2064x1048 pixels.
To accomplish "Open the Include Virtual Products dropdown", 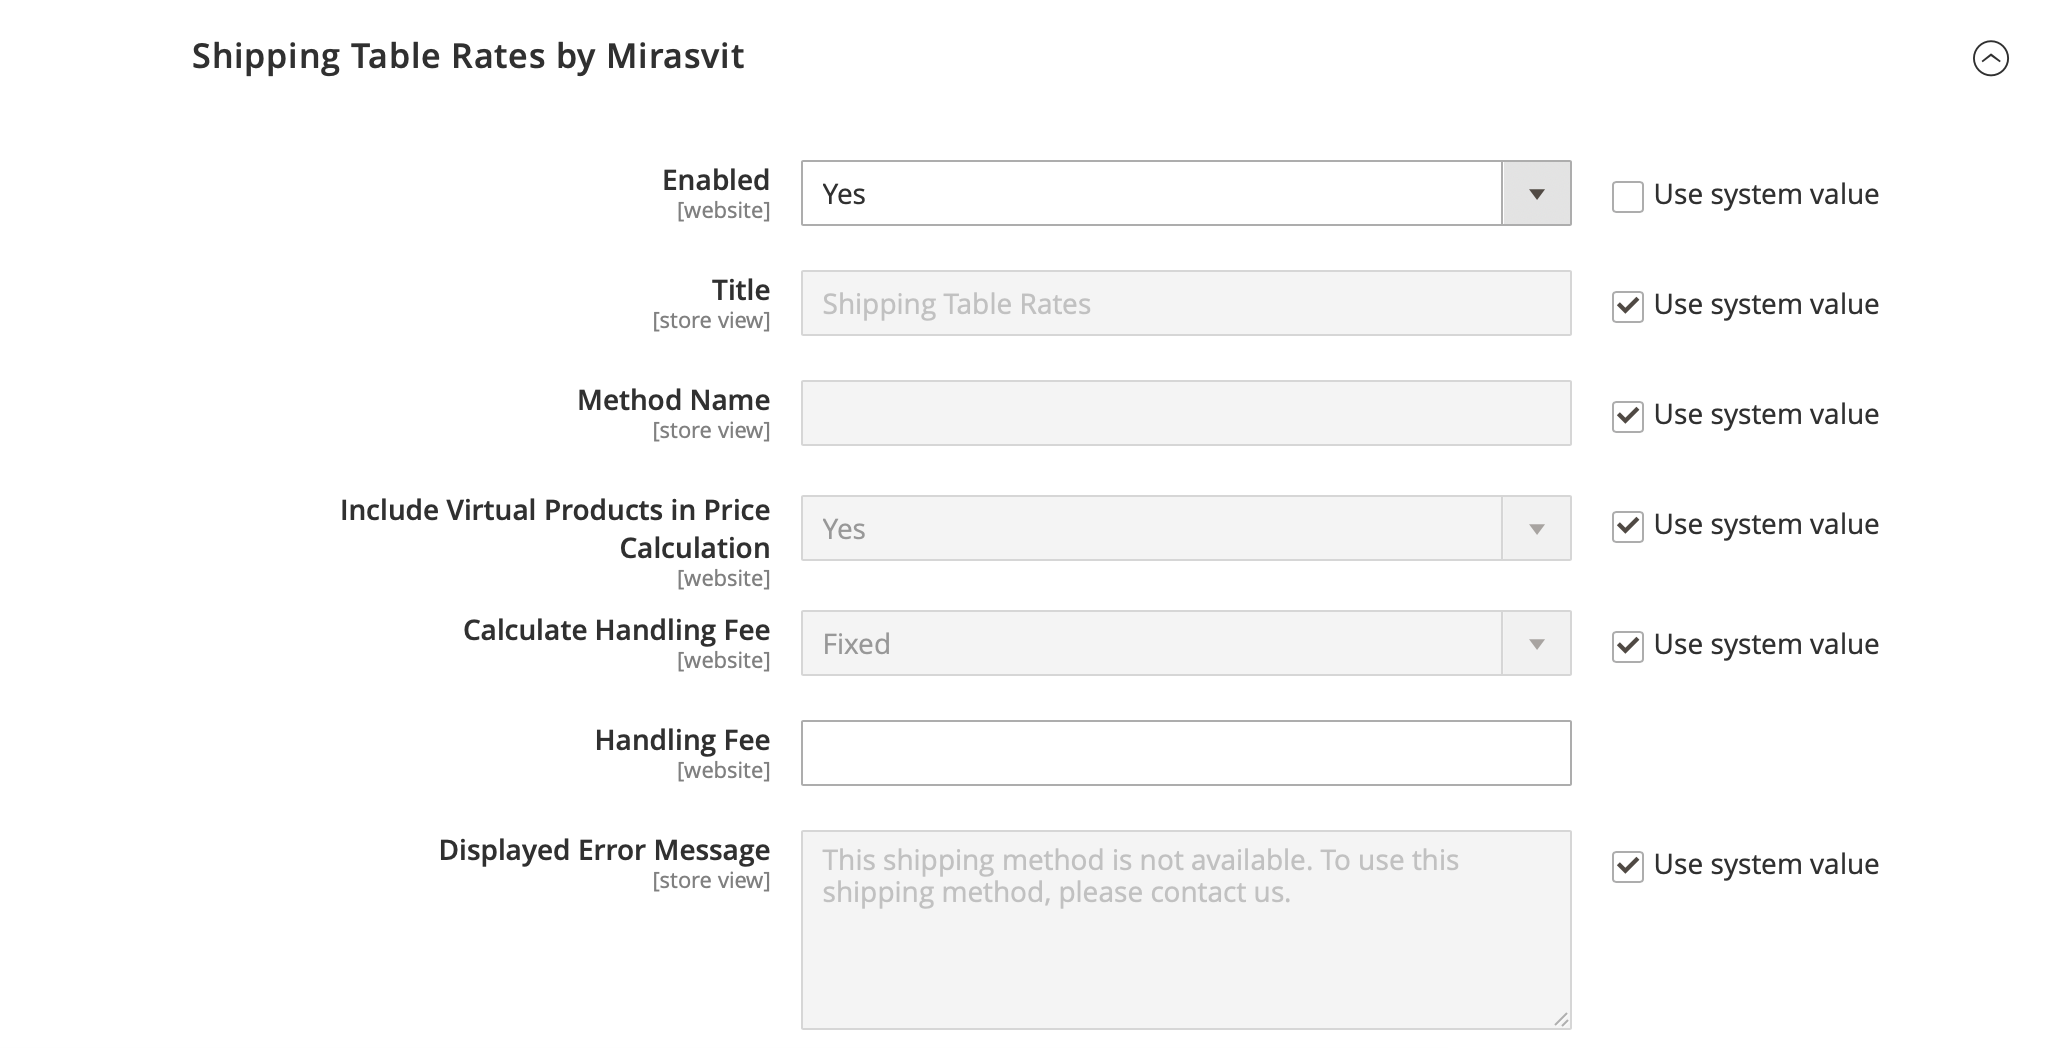I will [x=1185, y=528].
